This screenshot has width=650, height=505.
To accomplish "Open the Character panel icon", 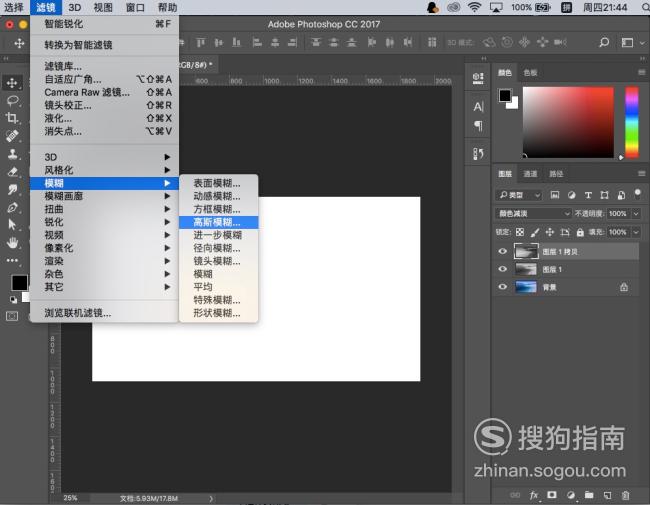I will [478, 107].
